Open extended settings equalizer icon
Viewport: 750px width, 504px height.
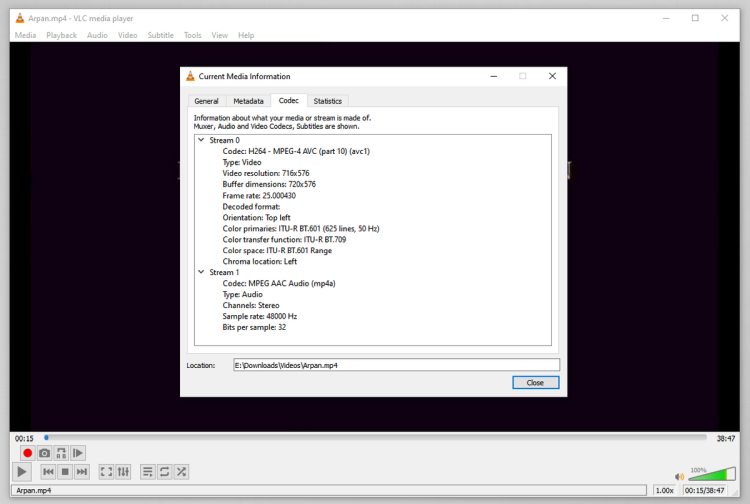point(123,472)
